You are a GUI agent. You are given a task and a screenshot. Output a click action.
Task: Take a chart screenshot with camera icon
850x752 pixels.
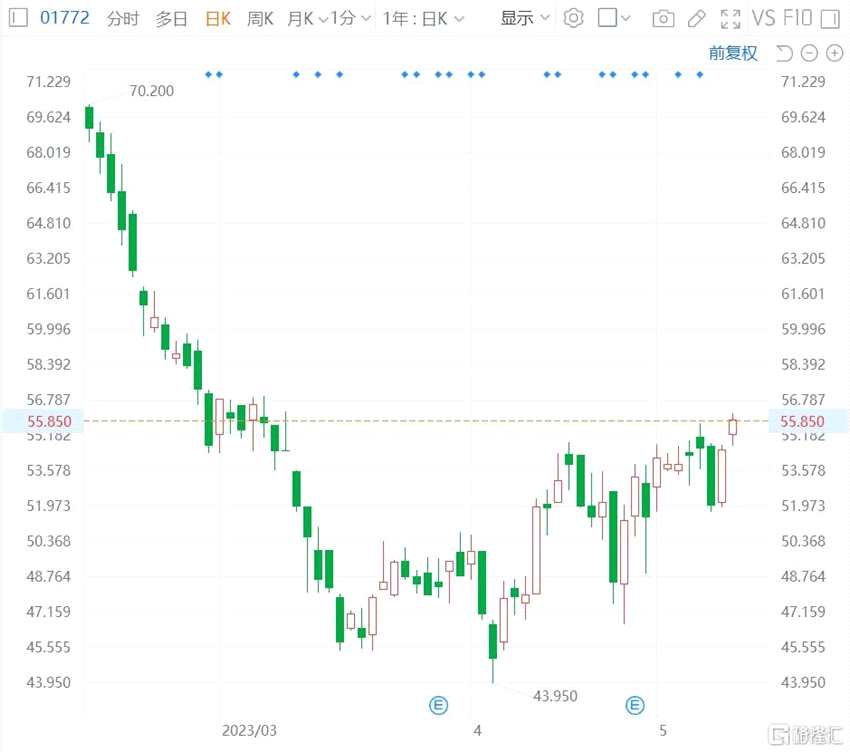coord(662,18)
